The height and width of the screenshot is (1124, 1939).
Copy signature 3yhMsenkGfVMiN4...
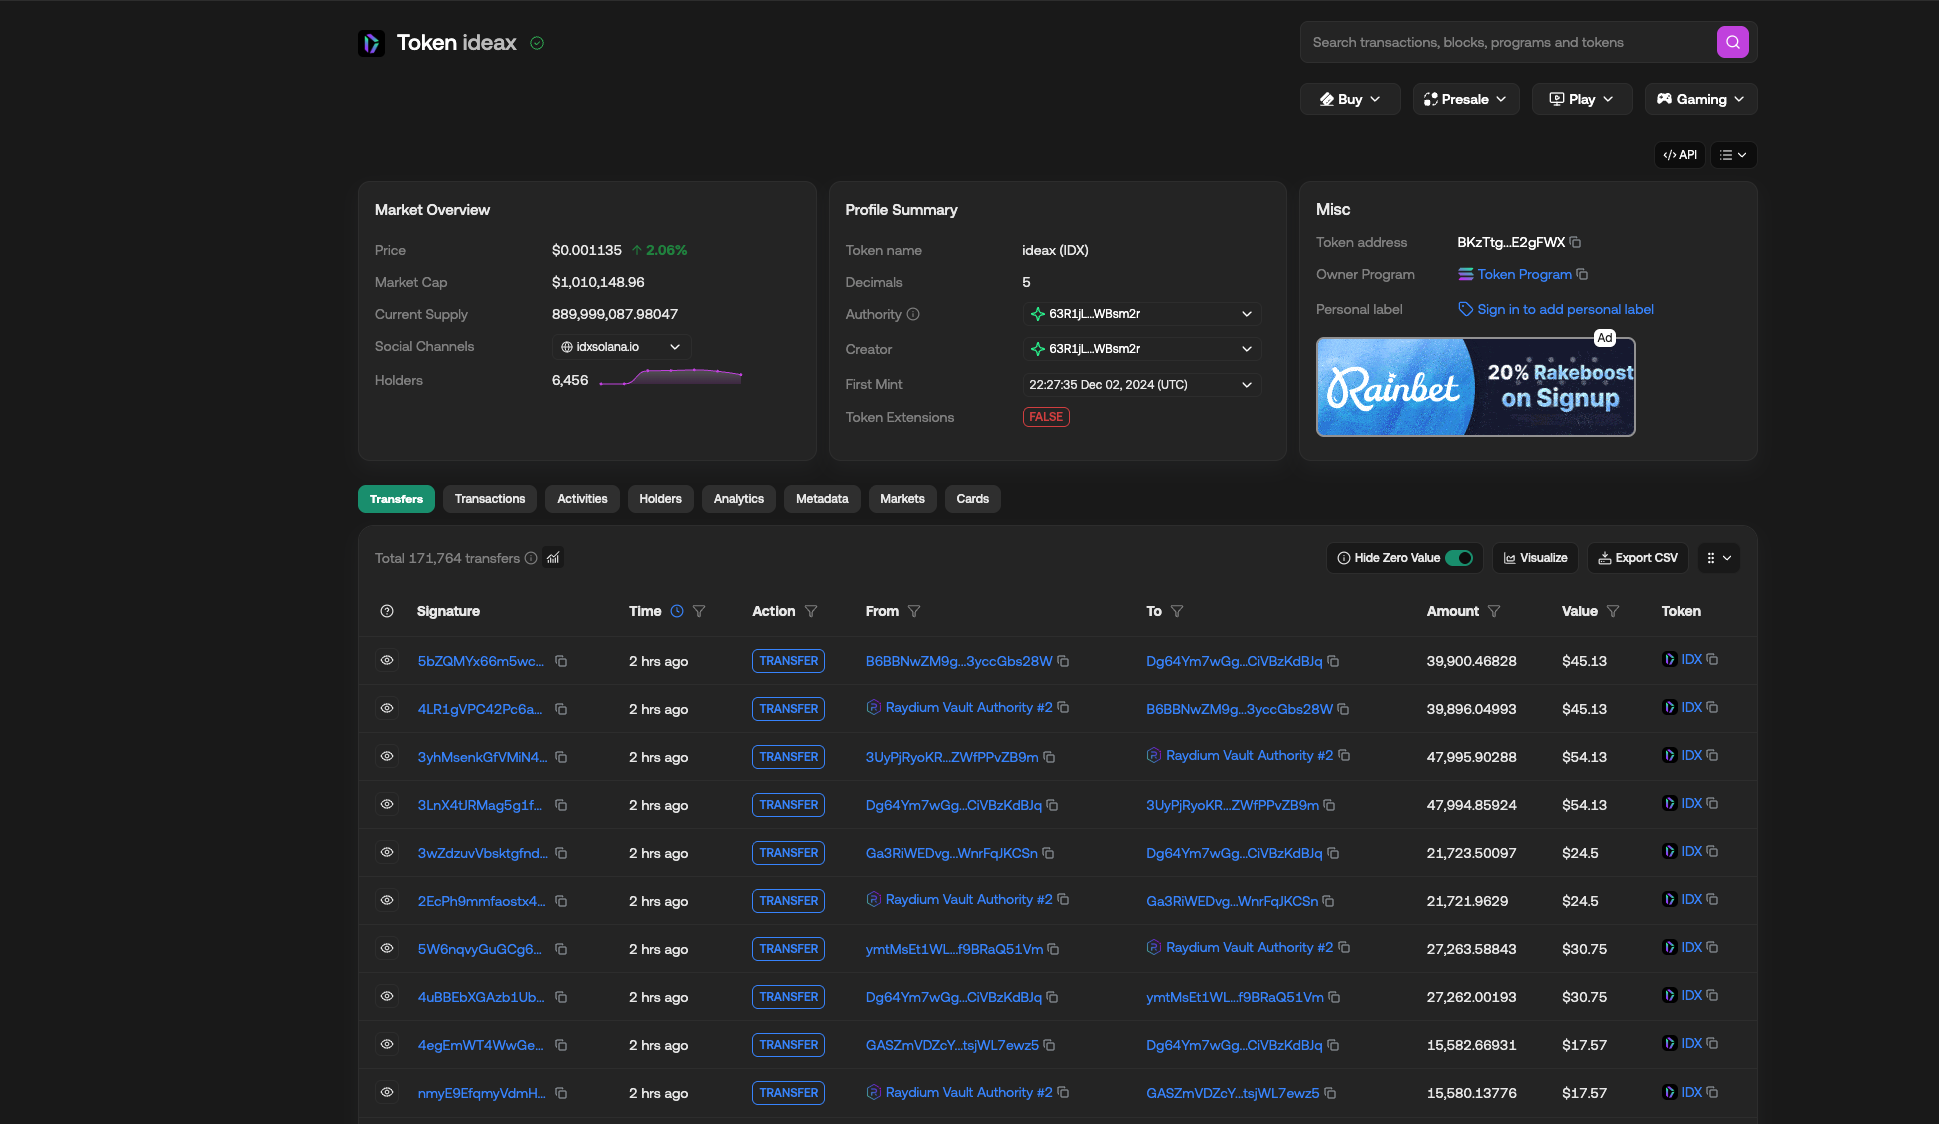pos(561,757)
